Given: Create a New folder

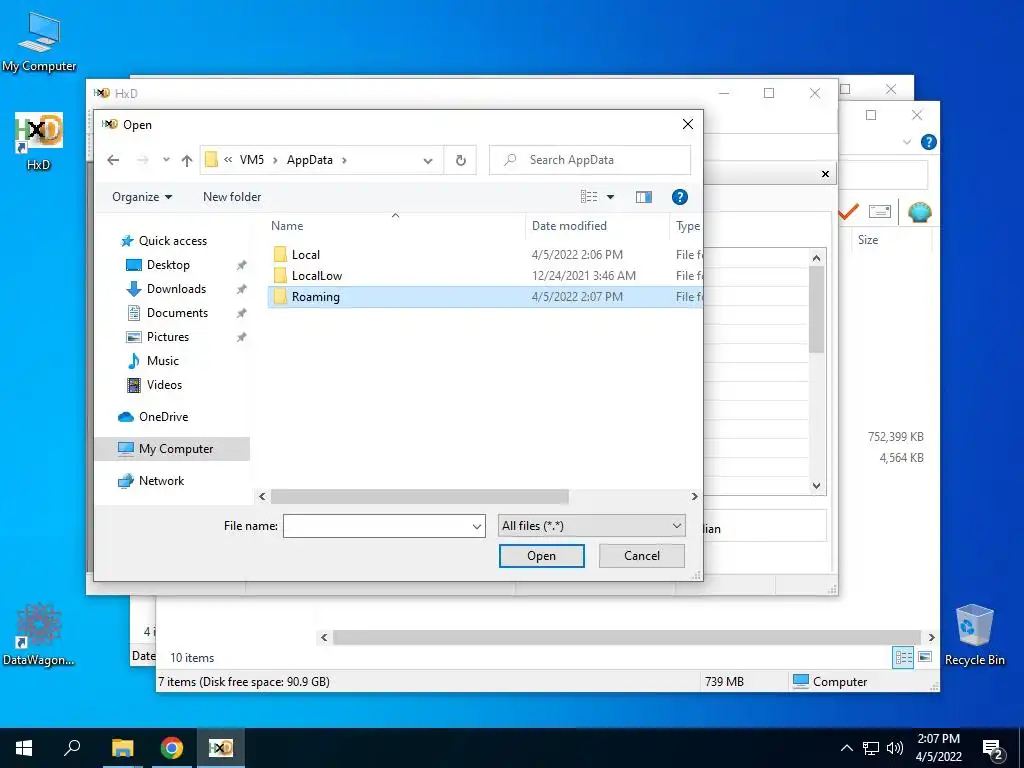Looking at the screenshot, I should 232,197.
